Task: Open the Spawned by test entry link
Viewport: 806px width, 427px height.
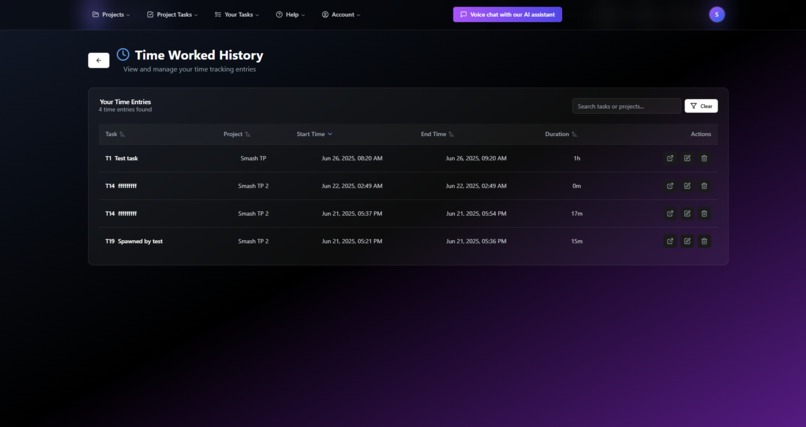Action: coord(670,241)
